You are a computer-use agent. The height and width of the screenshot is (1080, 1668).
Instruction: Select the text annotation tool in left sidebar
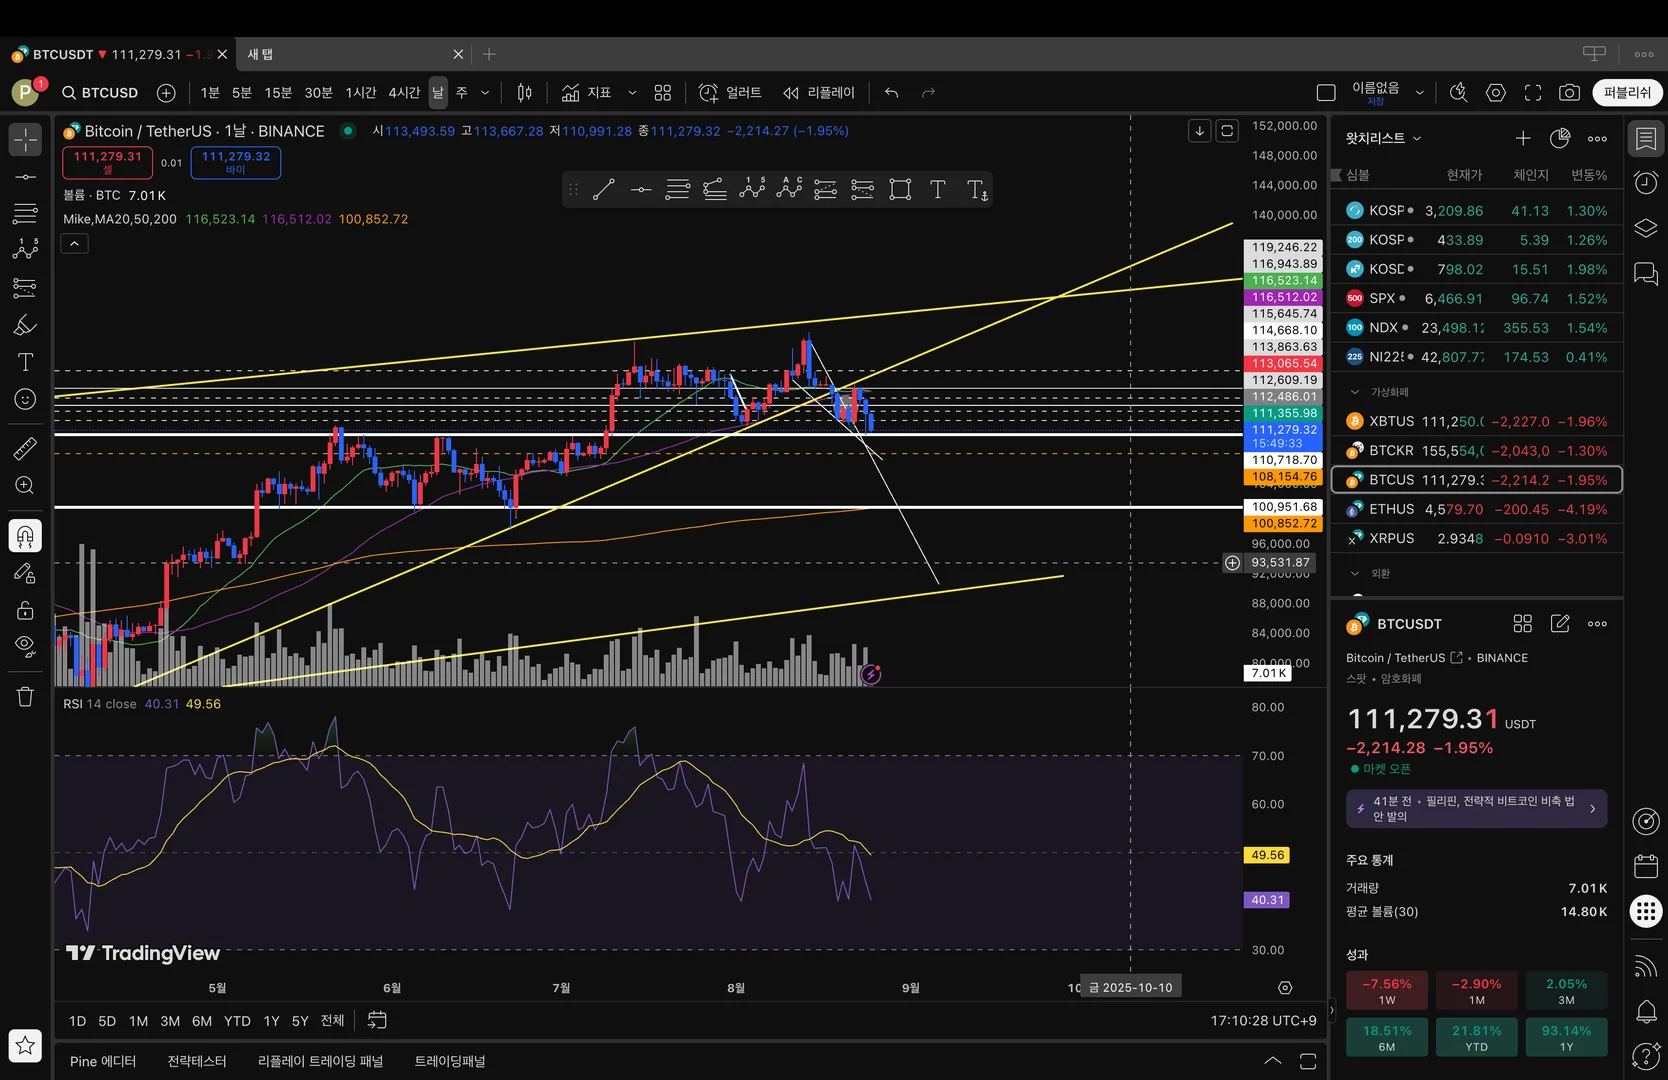click(25, 362)
